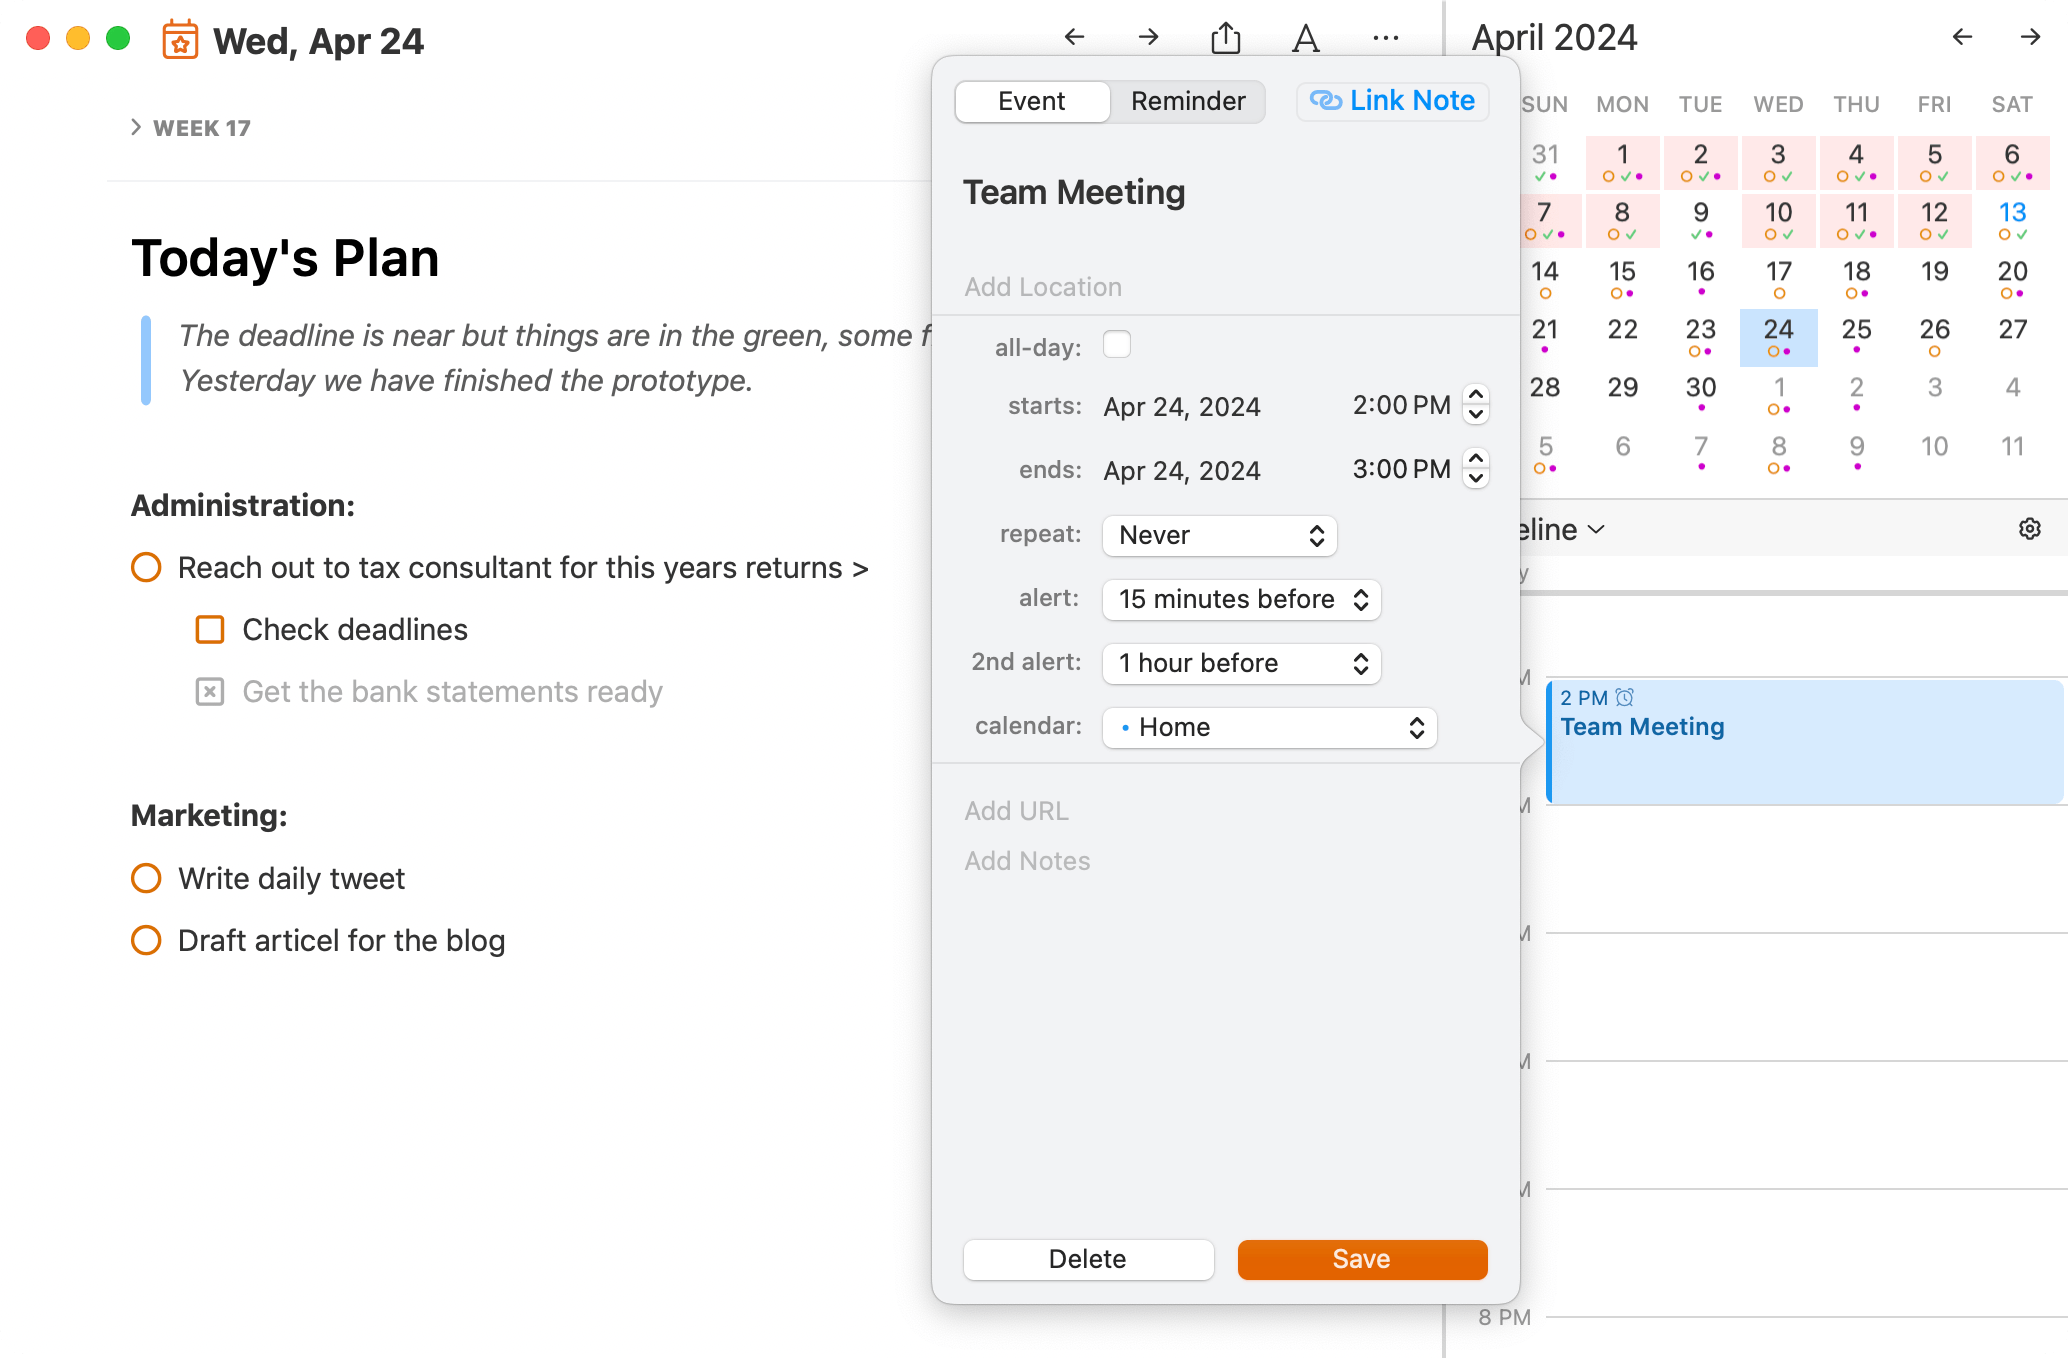Mark 'Write daily tweet' as done
The width and height of the screenshot is (2068, 1358).
click(x=146, y=878)
